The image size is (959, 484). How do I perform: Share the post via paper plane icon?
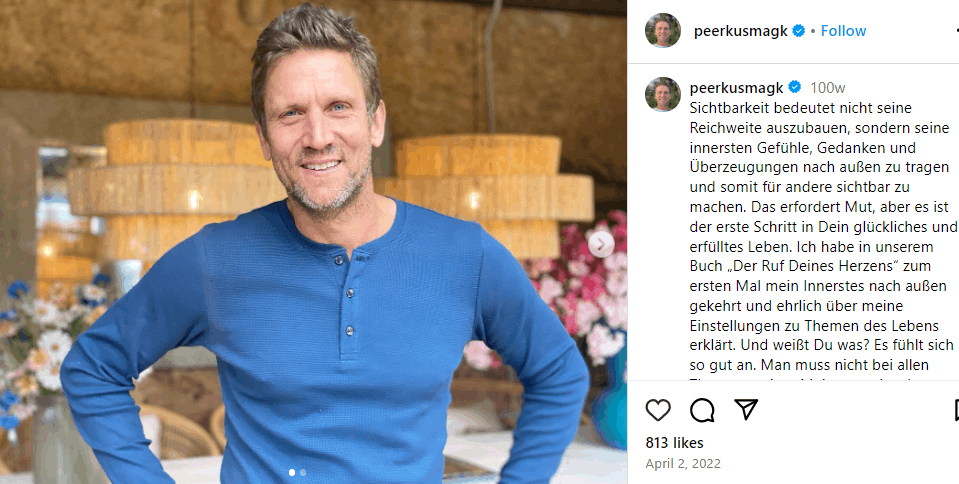pos(746,409)
